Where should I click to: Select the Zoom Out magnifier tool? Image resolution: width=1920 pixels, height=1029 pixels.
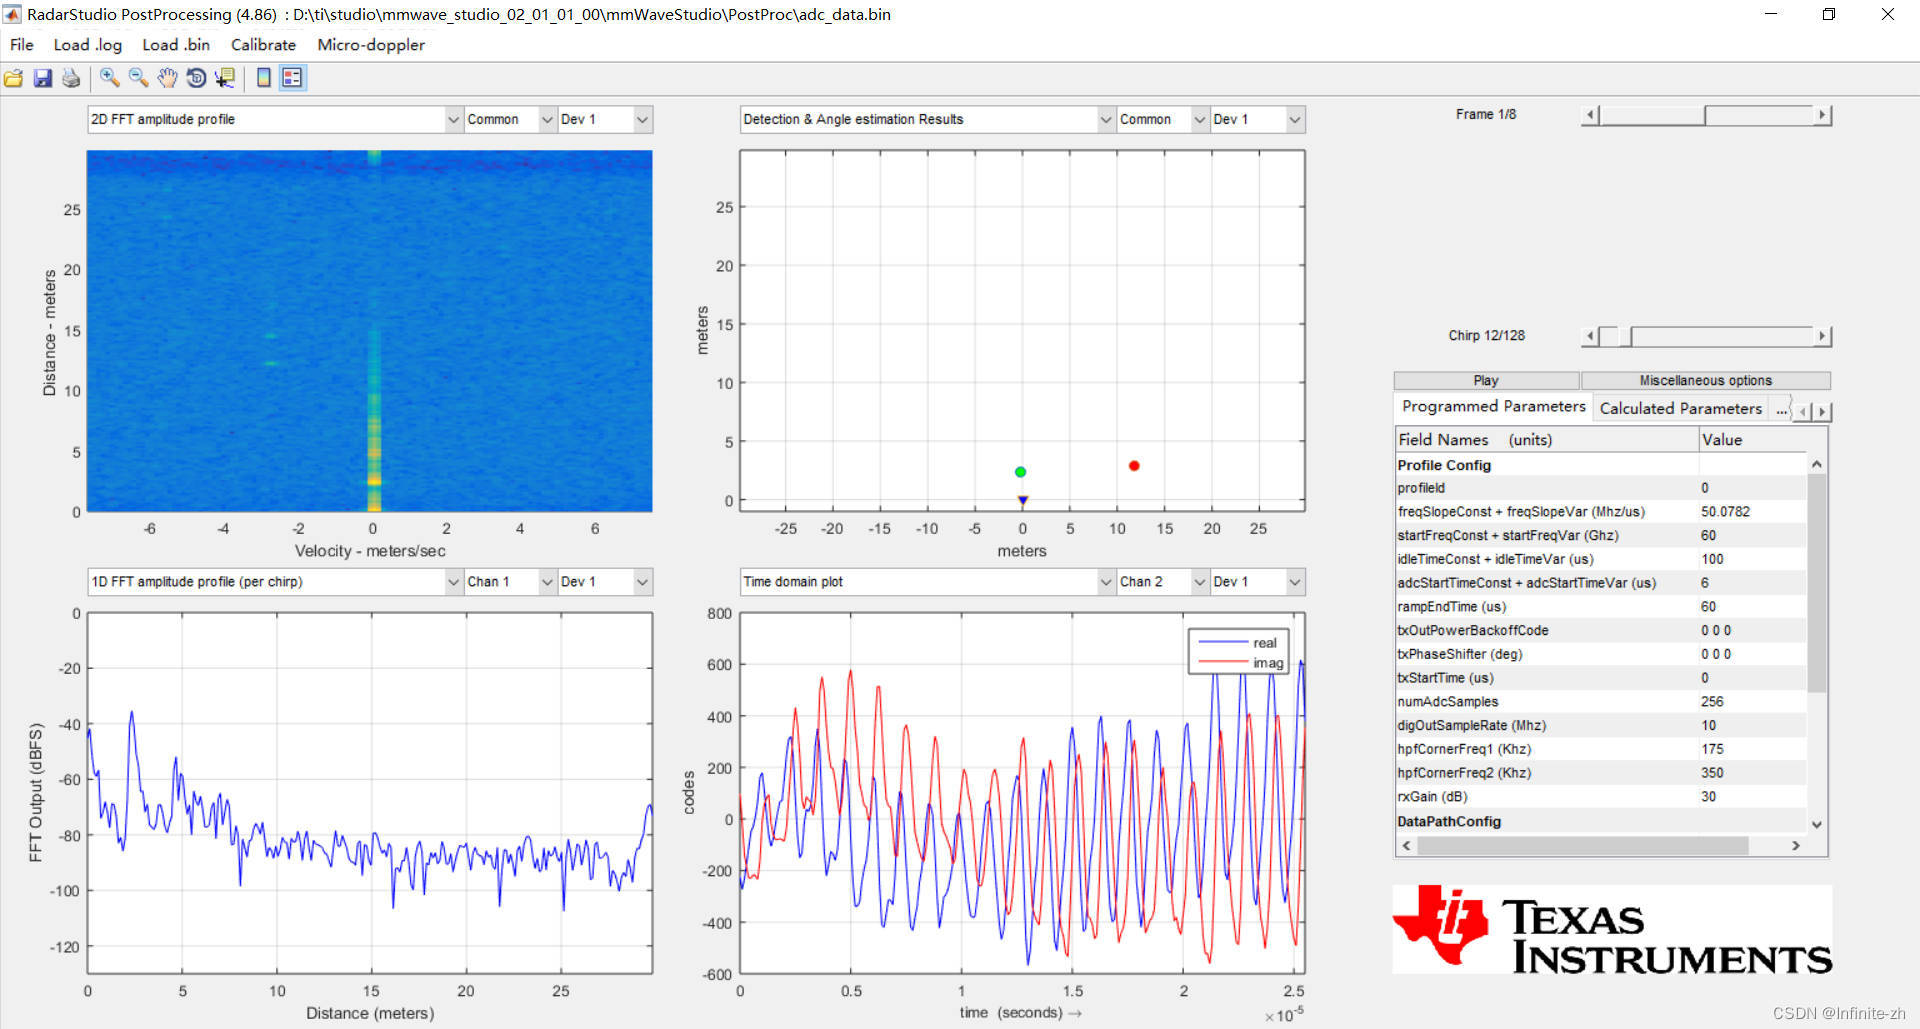point(137,78)
